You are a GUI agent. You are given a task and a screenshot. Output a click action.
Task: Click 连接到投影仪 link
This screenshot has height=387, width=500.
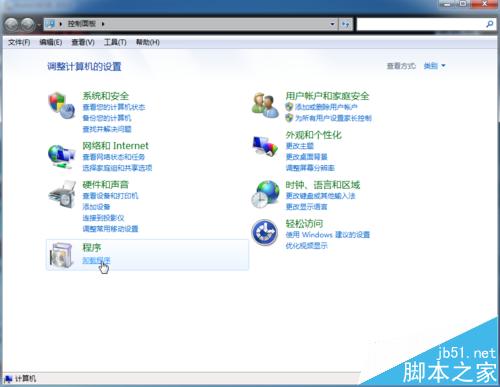(x=103, y=218)
